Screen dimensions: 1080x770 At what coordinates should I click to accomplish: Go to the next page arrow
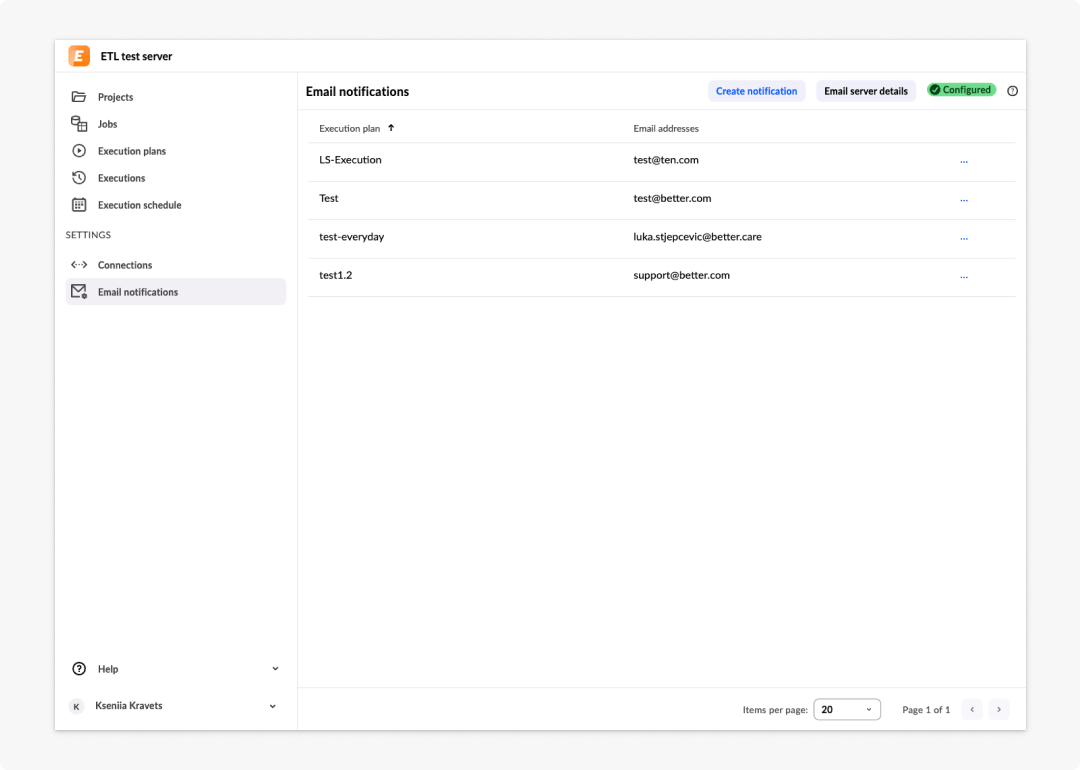point(999,709)
